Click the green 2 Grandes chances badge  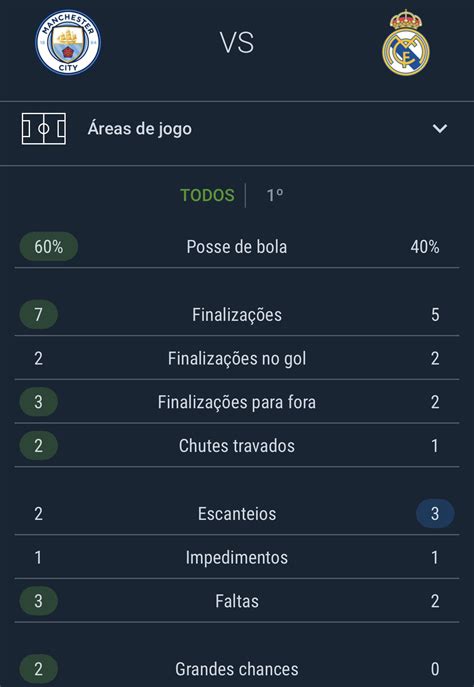[39, 669]
